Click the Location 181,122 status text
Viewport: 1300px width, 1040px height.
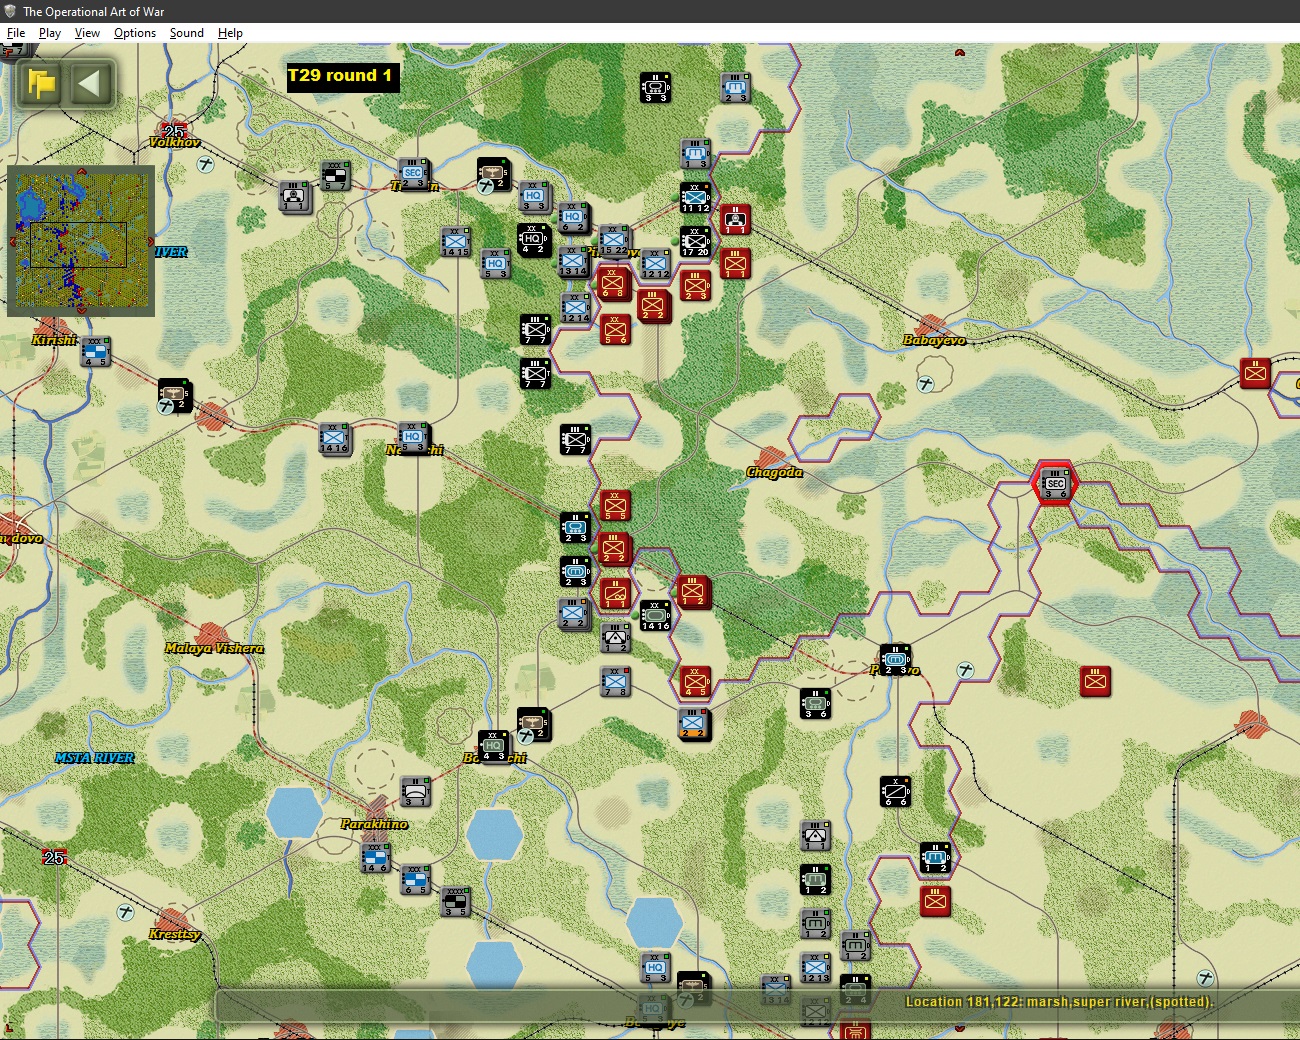1059,1001
